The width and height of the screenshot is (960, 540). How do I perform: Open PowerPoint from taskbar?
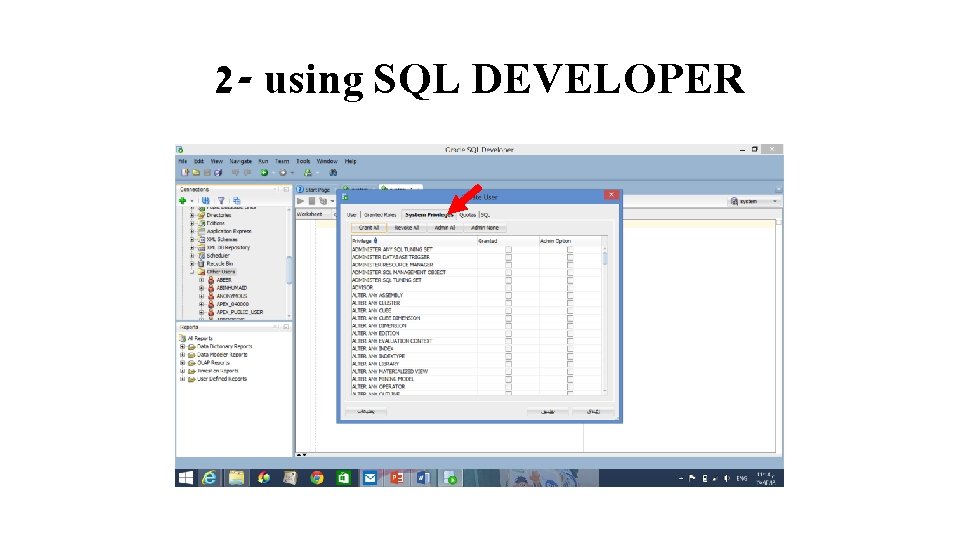(x=397, y=478)
